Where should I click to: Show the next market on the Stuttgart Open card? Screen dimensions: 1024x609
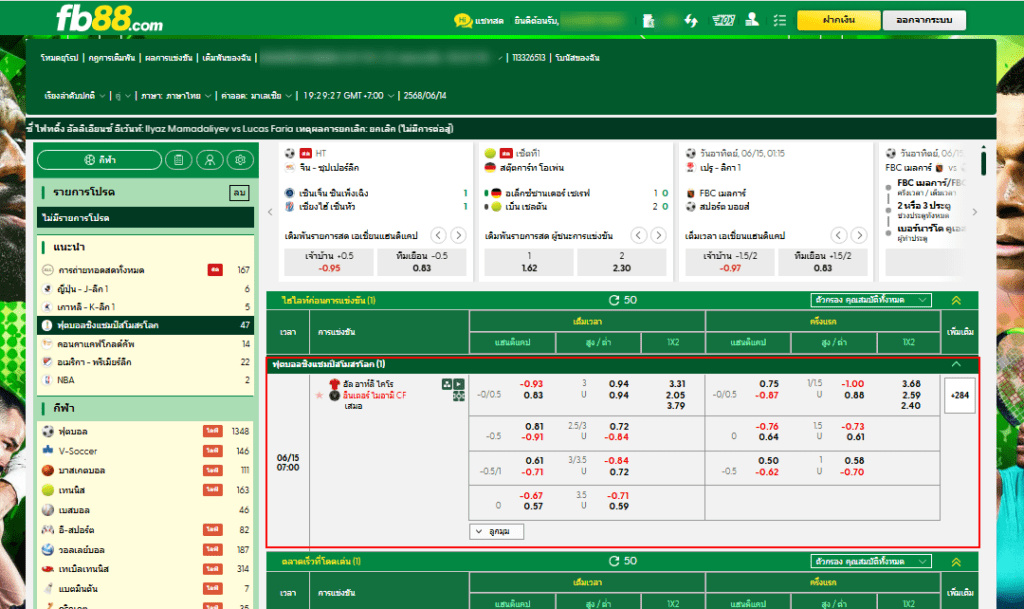point(658,235)
